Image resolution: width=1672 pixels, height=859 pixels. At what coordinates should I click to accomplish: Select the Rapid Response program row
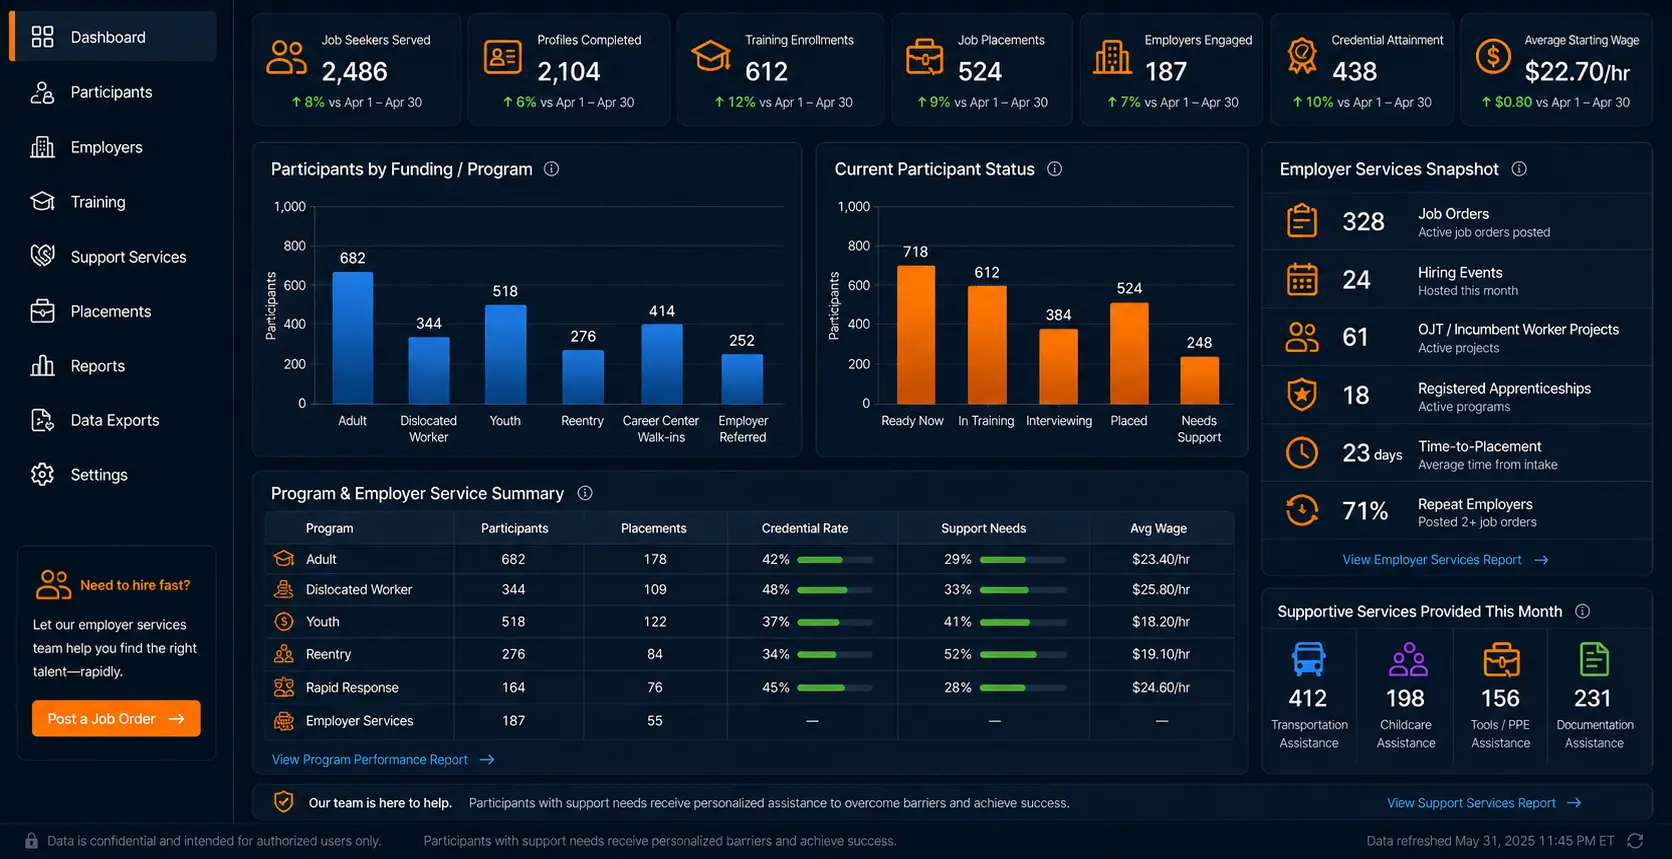tap(749, 688)
